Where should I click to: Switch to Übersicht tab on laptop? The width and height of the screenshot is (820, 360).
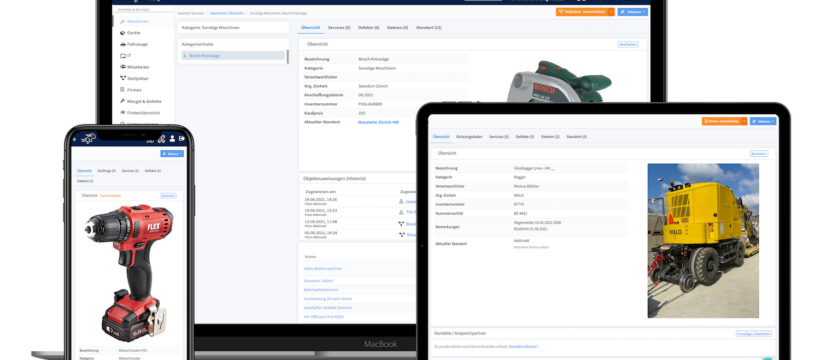311,27
